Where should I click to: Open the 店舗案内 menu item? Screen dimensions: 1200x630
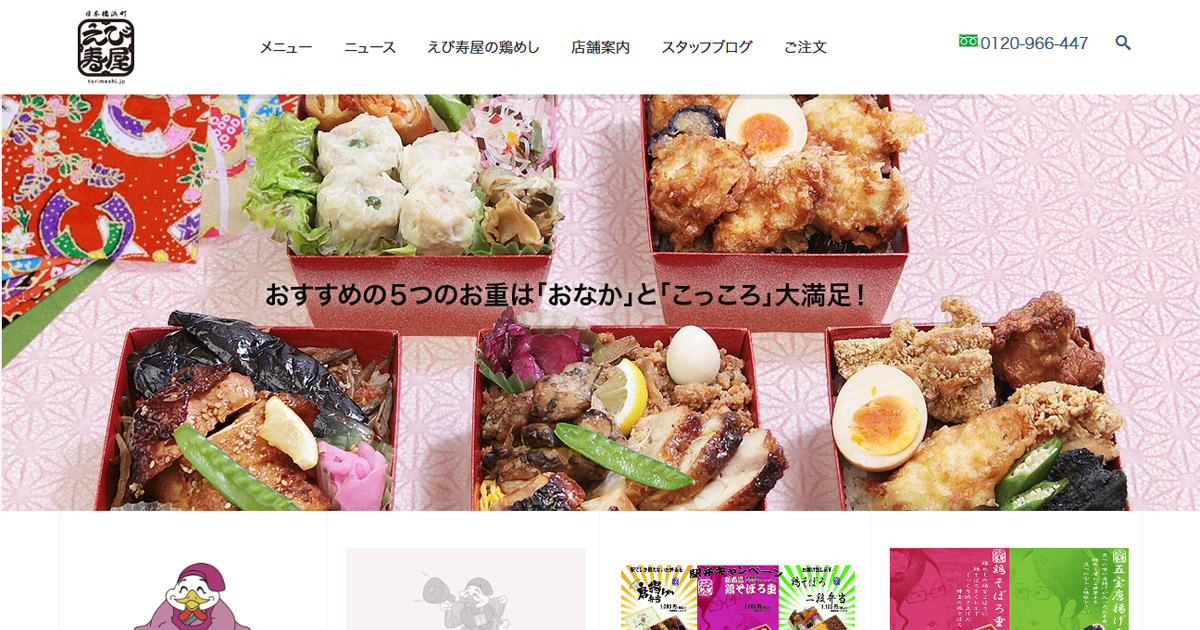(600, 47)
